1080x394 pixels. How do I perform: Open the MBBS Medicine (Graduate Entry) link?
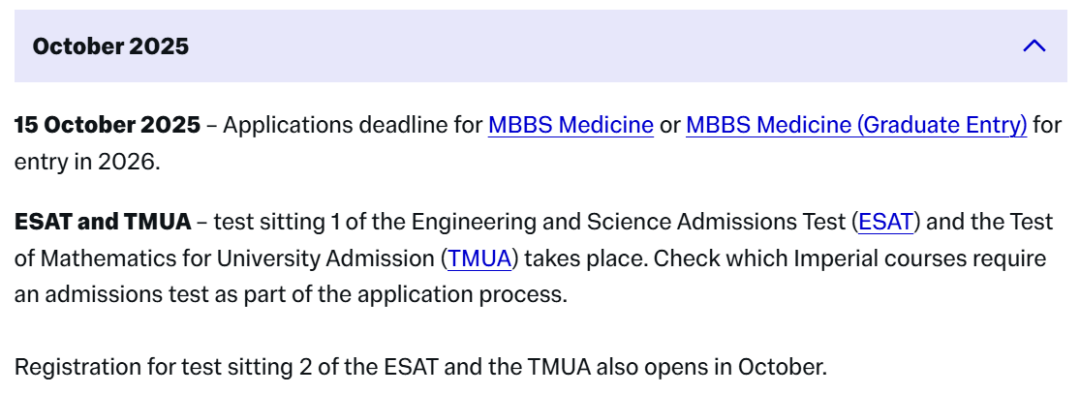click(x=856, y=125)
